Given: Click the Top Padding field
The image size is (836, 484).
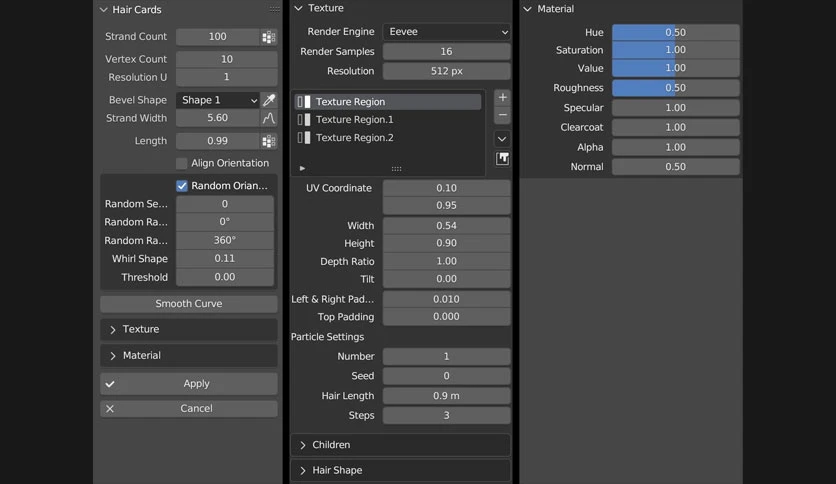Looking at the screenshot, I should tap(446, 317).
